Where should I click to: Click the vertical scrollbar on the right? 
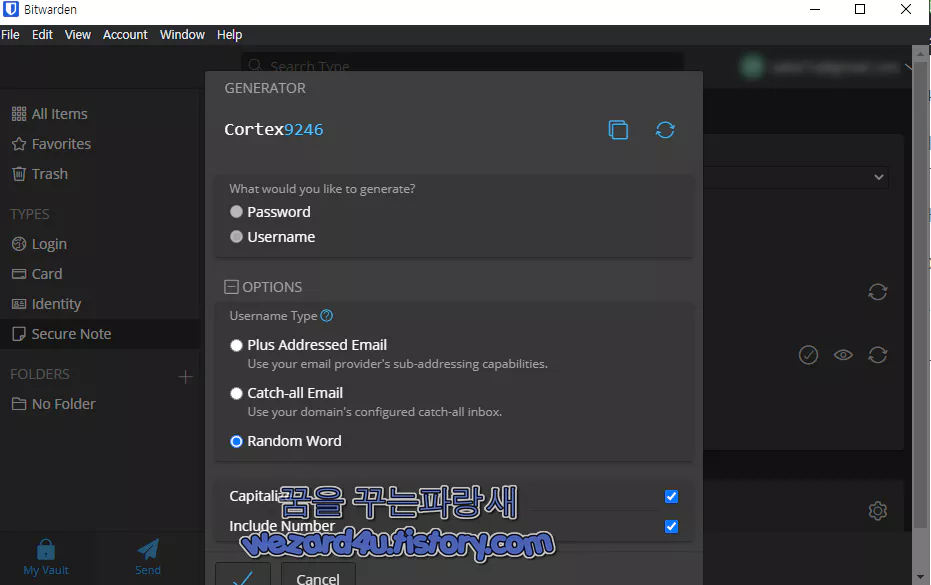(x=920, y=294)
